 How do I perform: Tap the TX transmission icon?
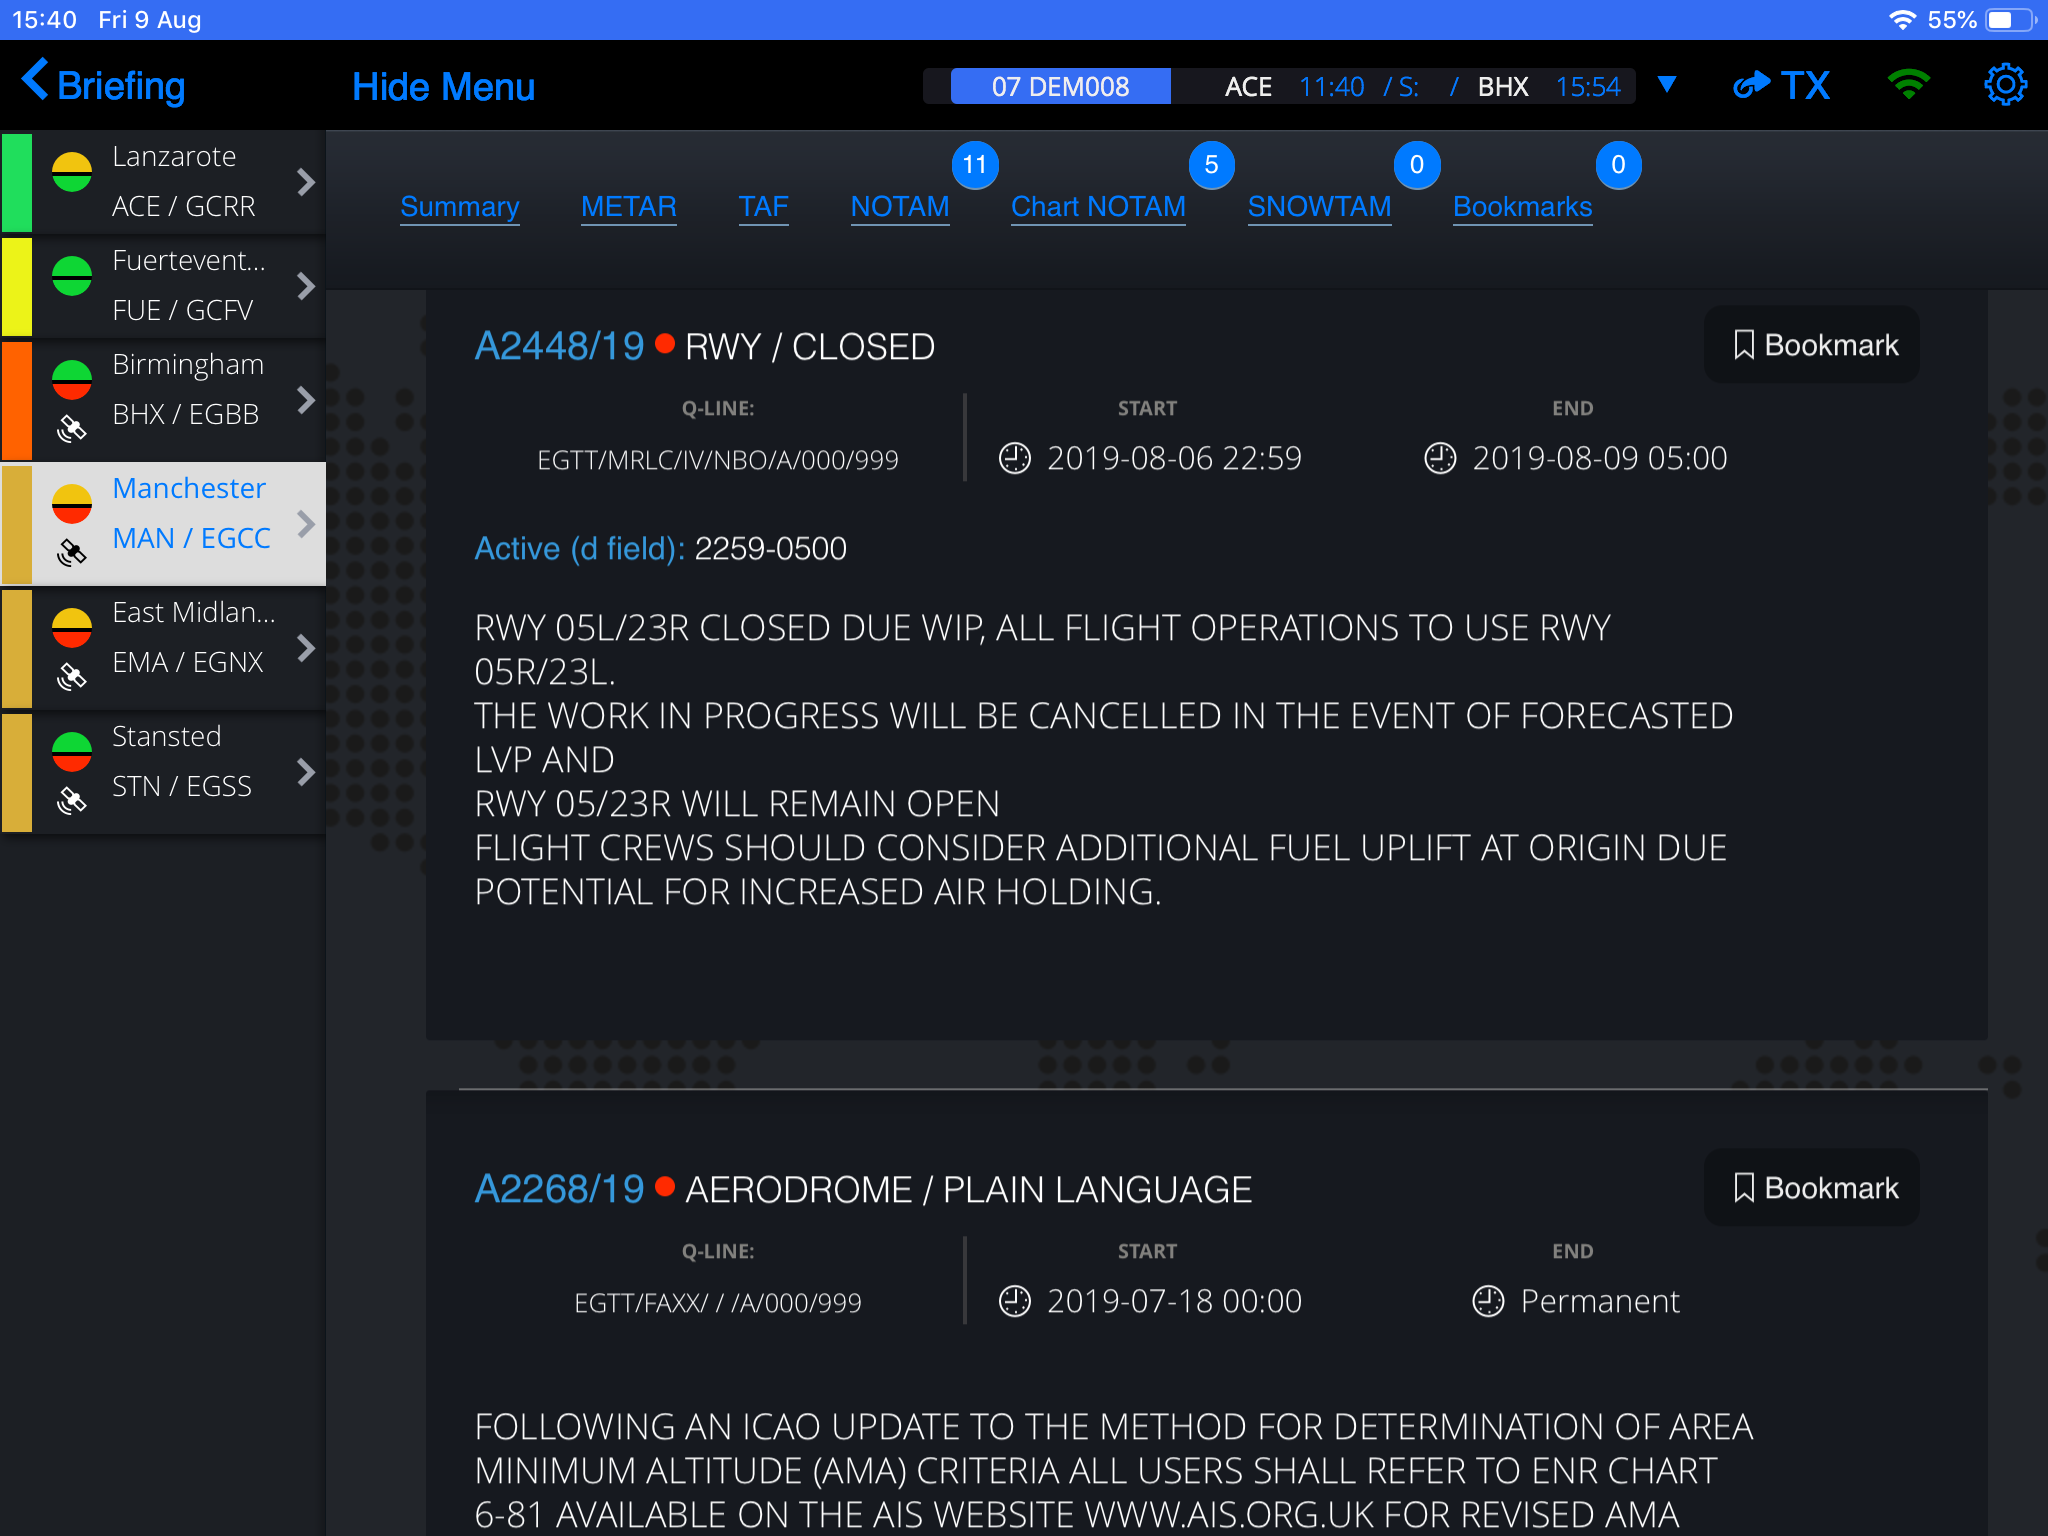(x=1777, y=86)
